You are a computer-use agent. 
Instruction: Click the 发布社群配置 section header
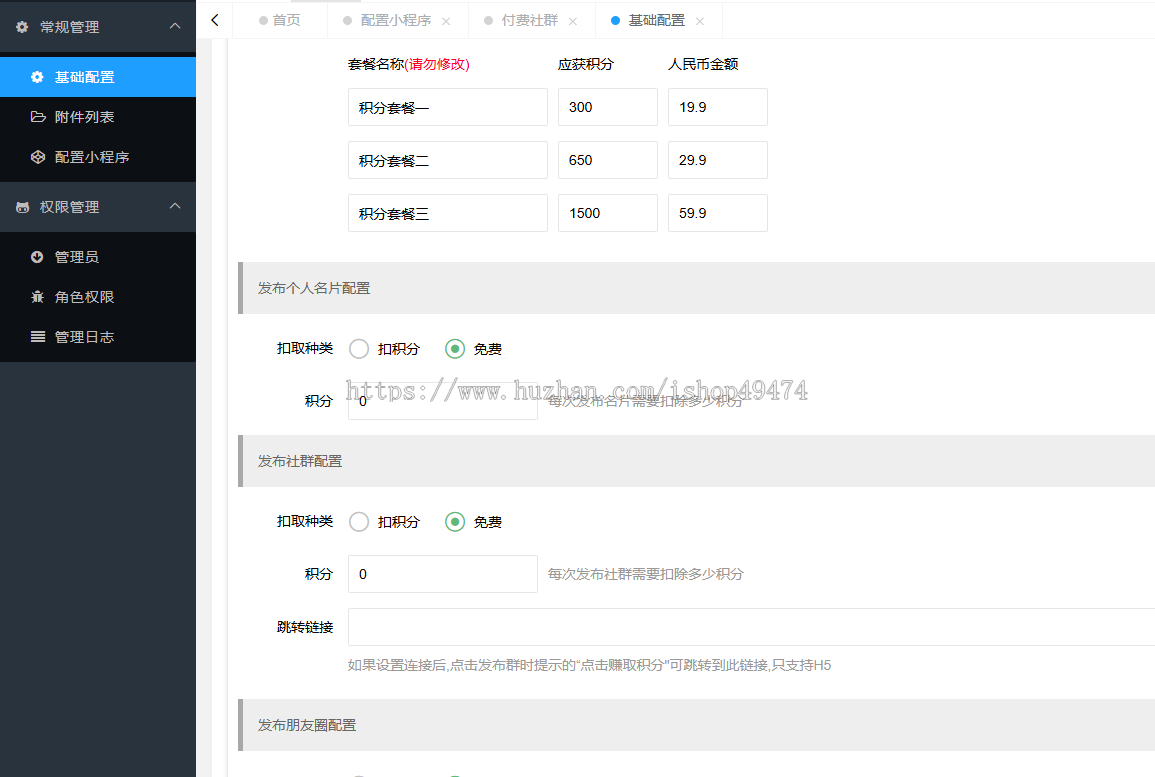tap(697, 461)
